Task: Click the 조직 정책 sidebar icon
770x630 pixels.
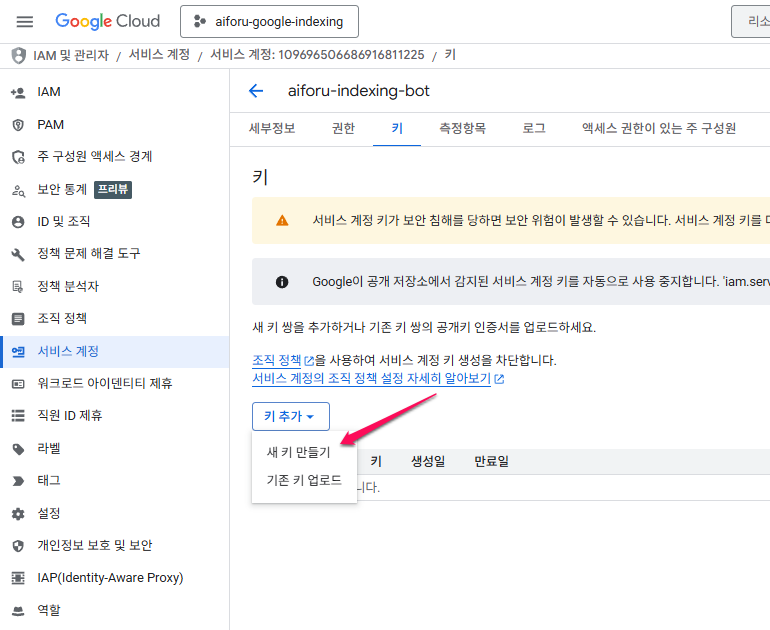Action: click(17, 319)
